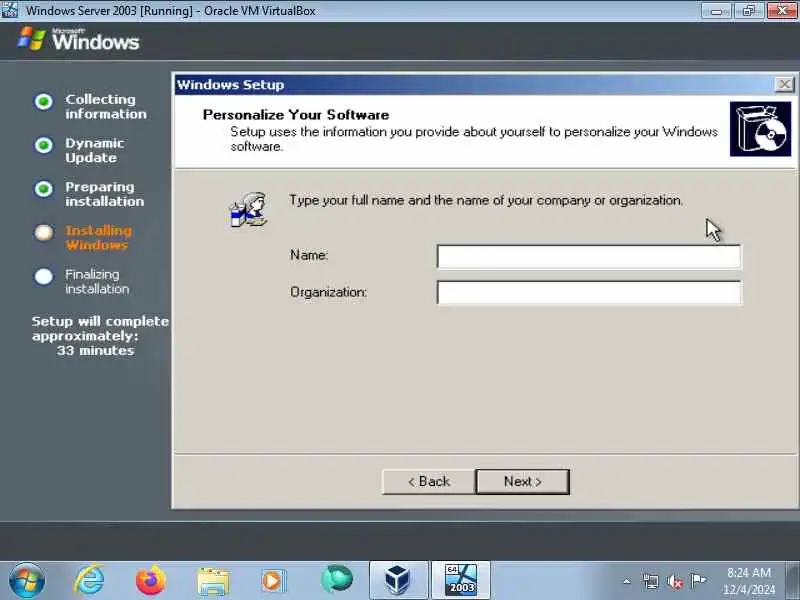Click the Preparing installation step bullet
The height and width of the screenshot is (600, 800).
tap(44, 189)
